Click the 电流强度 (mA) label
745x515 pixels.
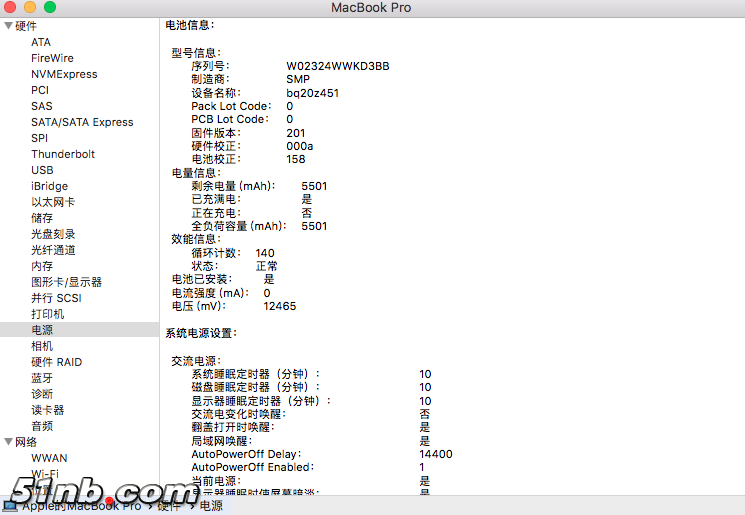pyautogui.click(x=210, y=293)
